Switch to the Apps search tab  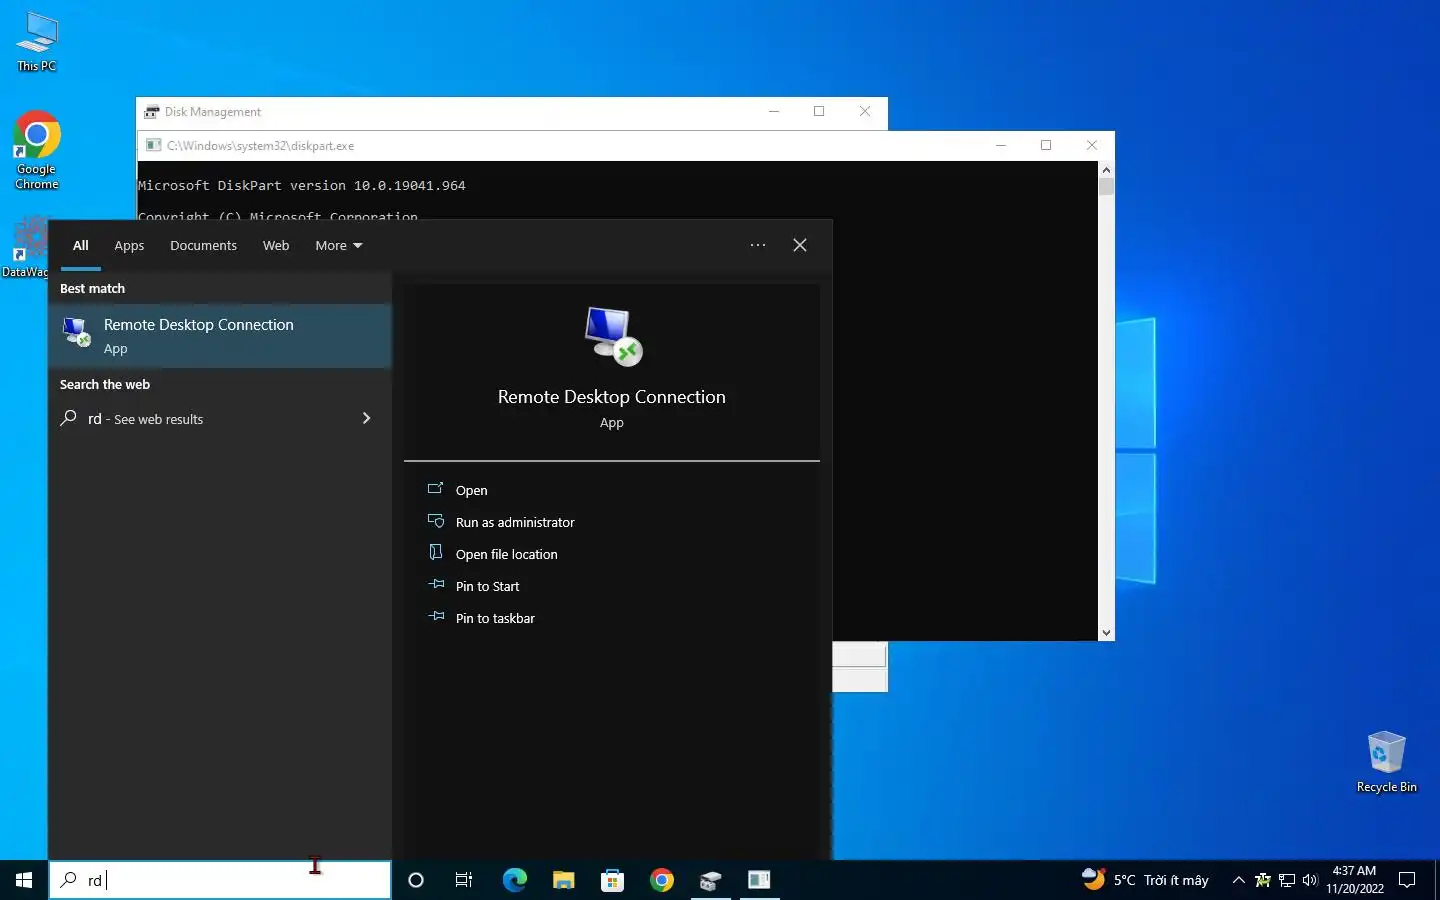[129, 245]
